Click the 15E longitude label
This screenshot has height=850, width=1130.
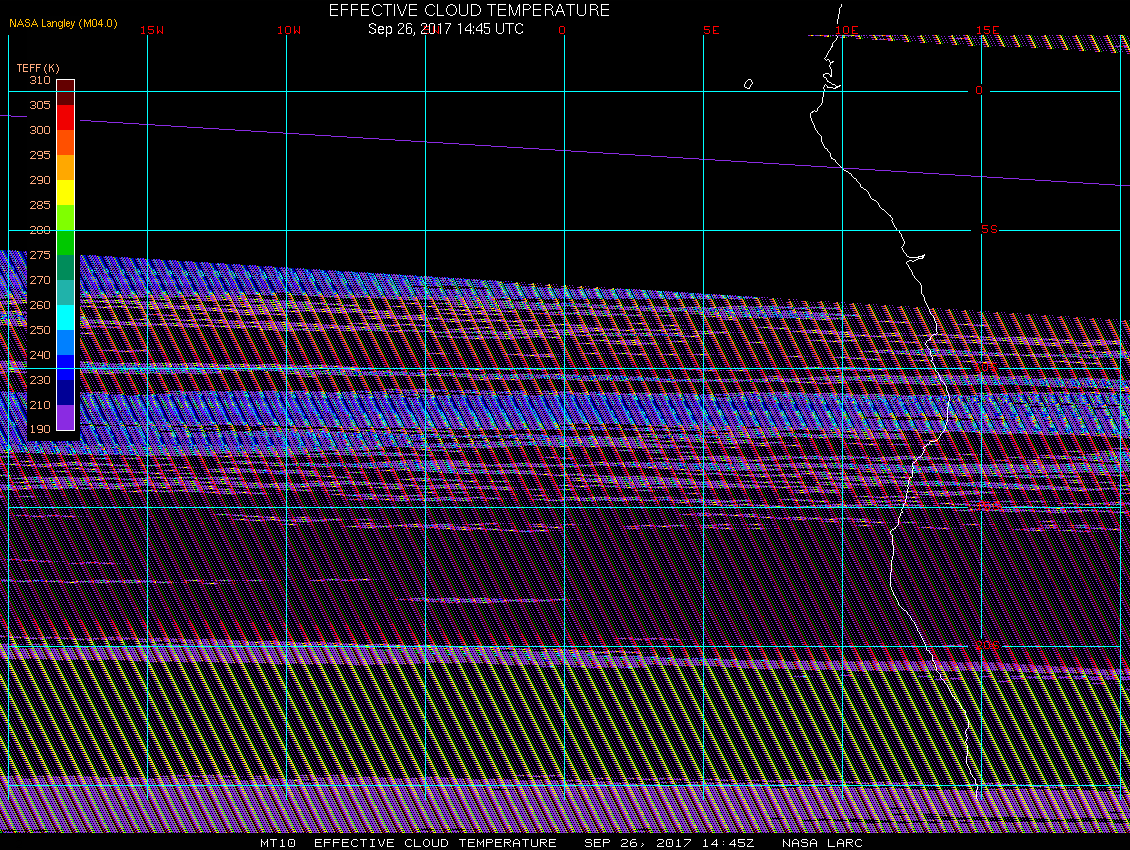click(988, 30)
